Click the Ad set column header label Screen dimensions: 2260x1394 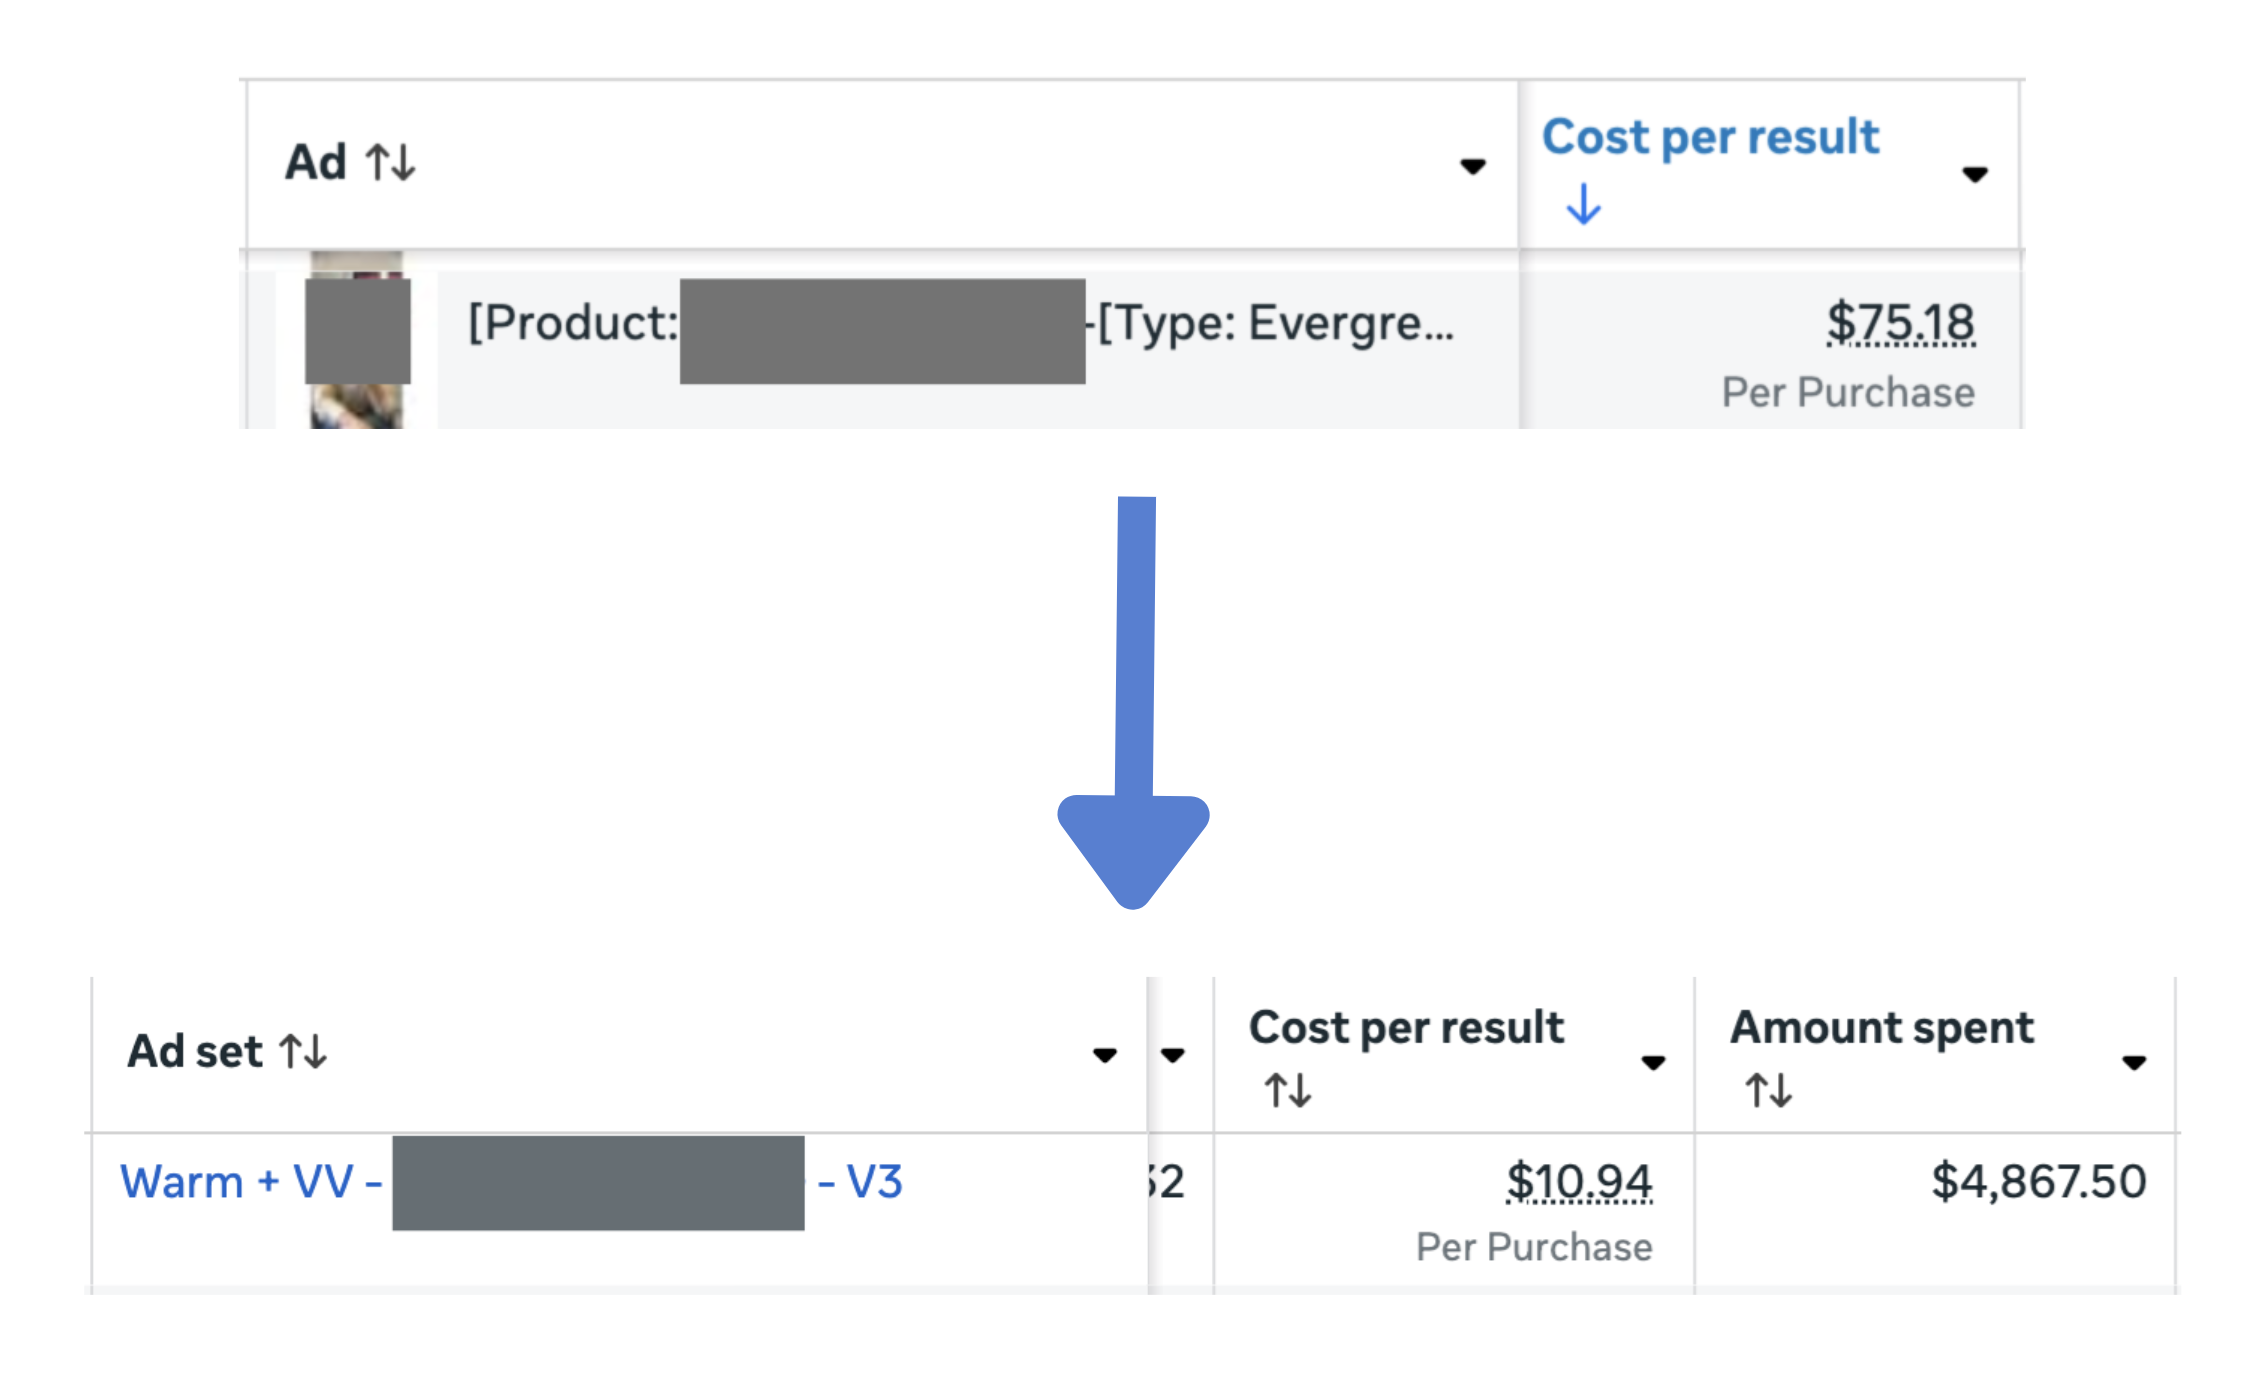pos(195,1052)
